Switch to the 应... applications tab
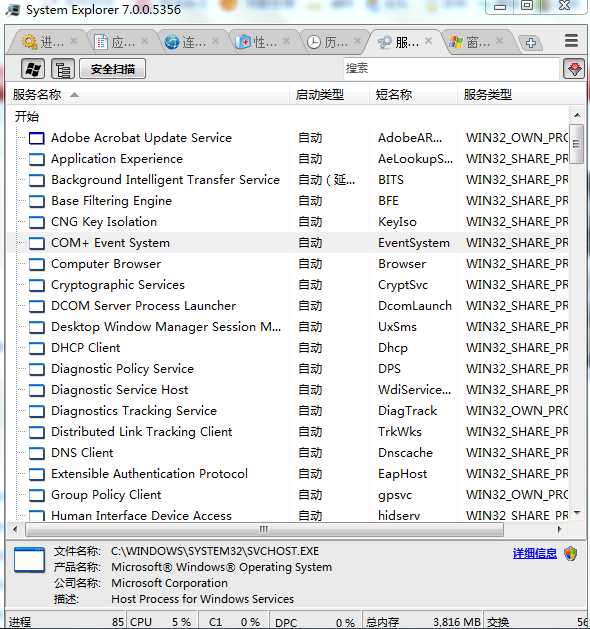Viewport: 590px width, 629px height. 114,42
